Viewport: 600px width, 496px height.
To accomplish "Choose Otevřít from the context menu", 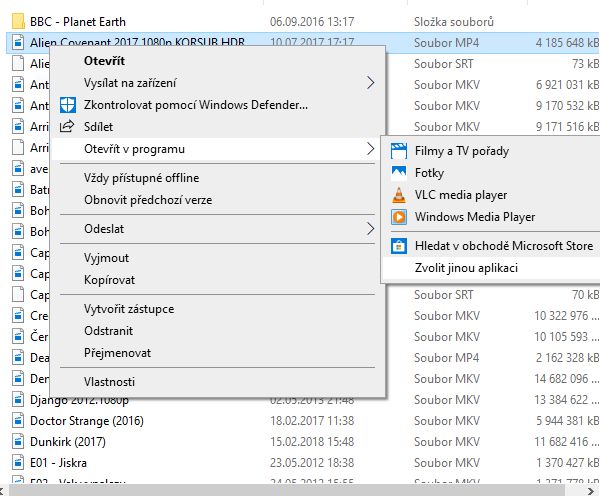I will pyautogui.click(x=218, y=61).
